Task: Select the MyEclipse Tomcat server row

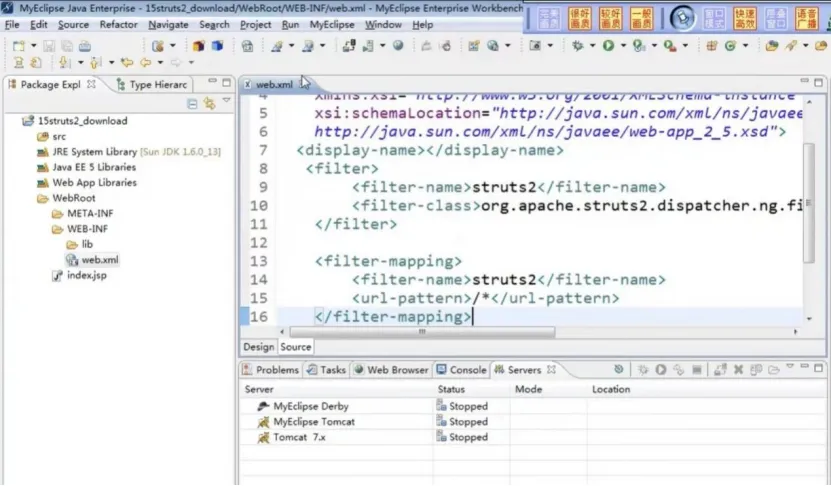Action: (533, 422)
